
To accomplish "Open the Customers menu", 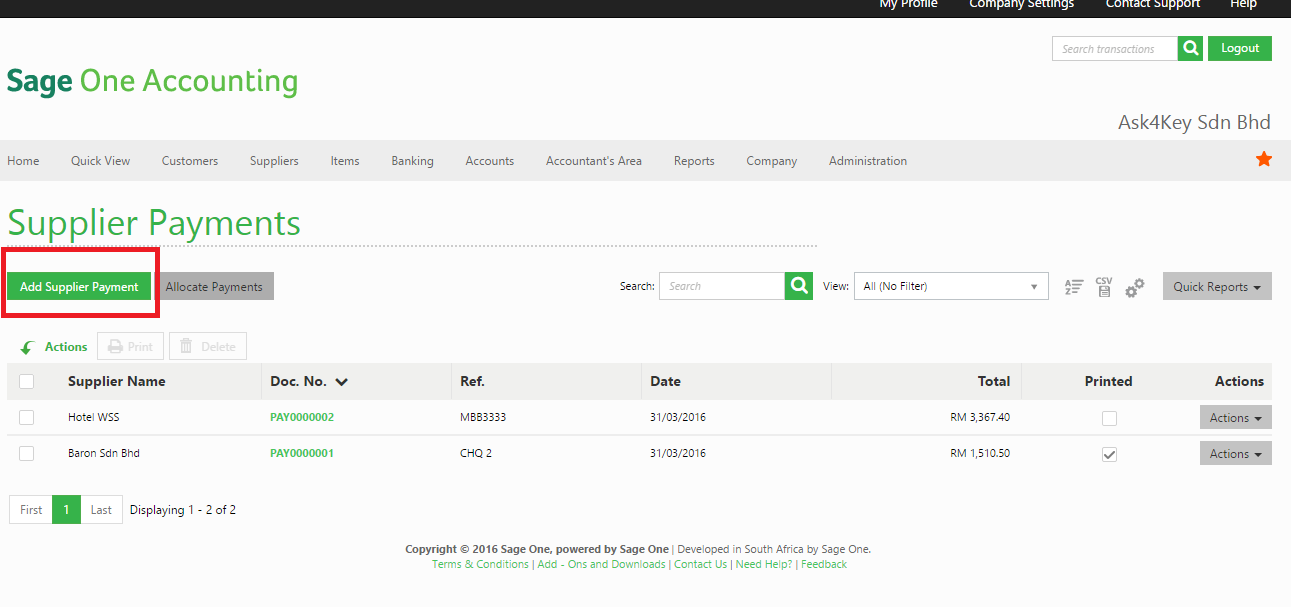I will [x=190, y=160].
